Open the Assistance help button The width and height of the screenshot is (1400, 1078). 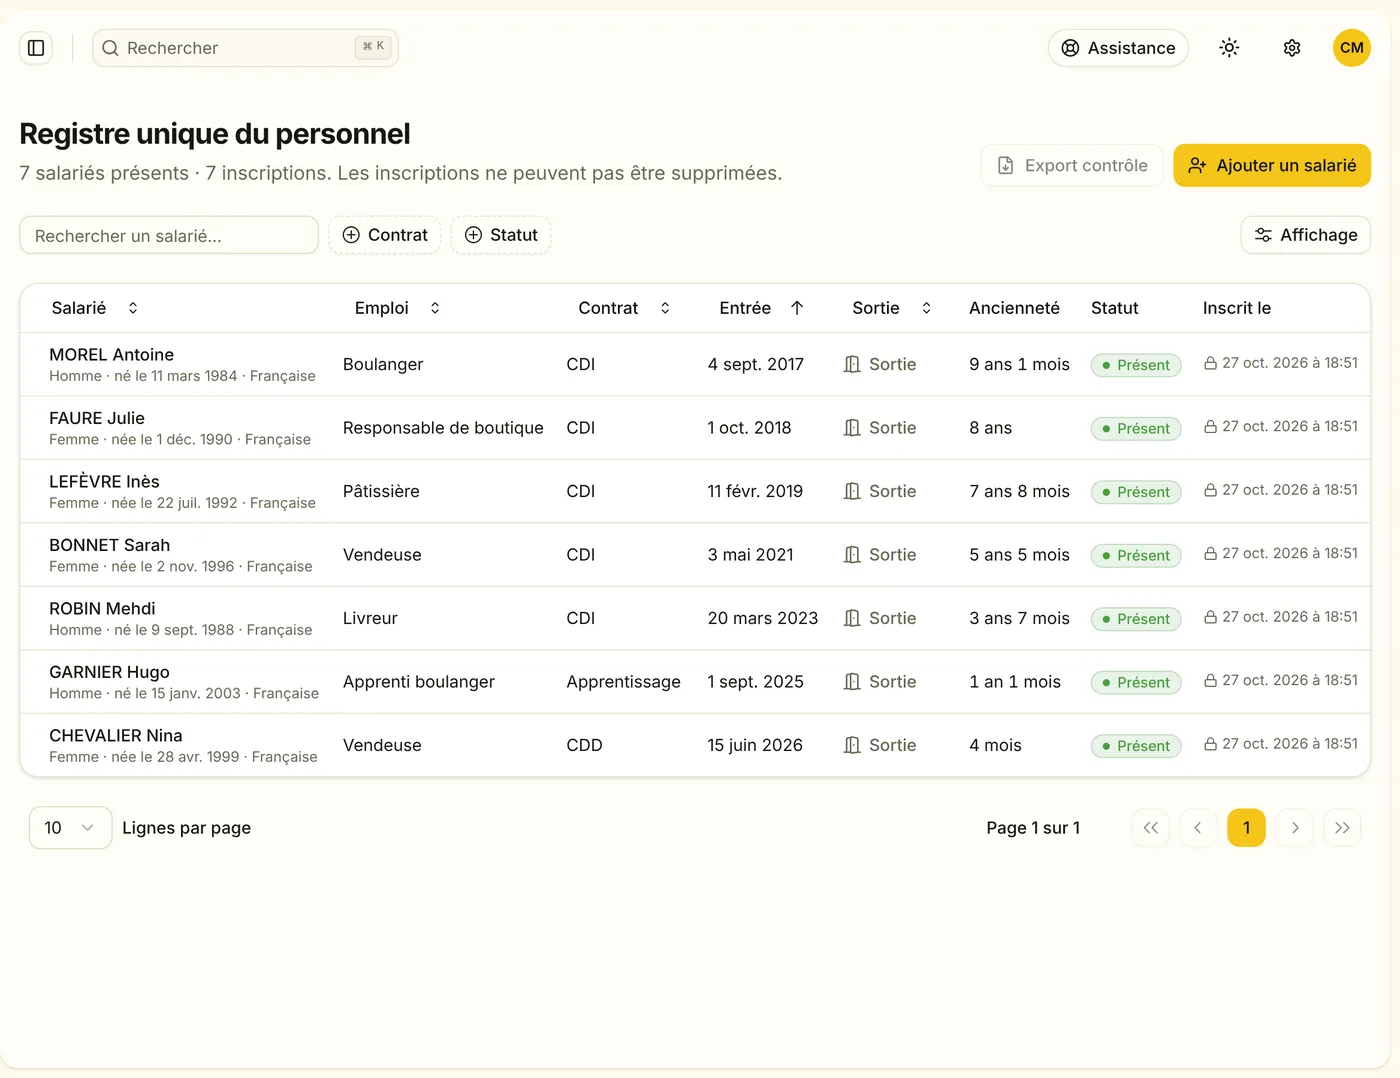tap(1118, 48)
